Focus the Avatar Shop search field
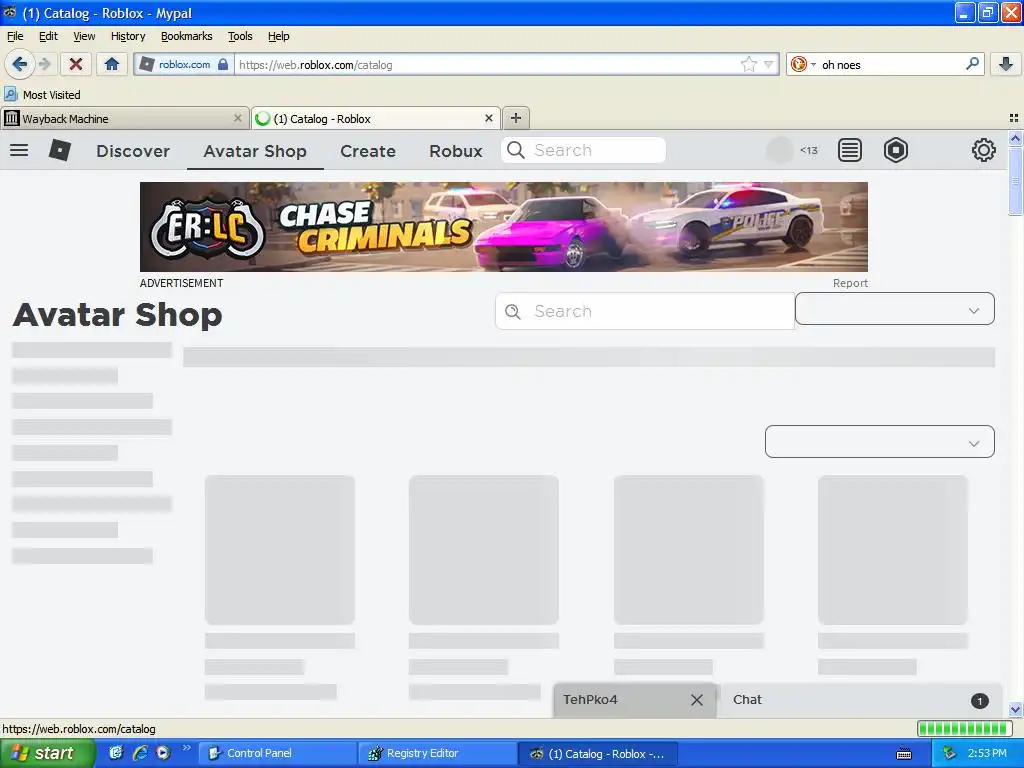The height and width of the screenshot is (768, 1024). (x=645, y=311)
